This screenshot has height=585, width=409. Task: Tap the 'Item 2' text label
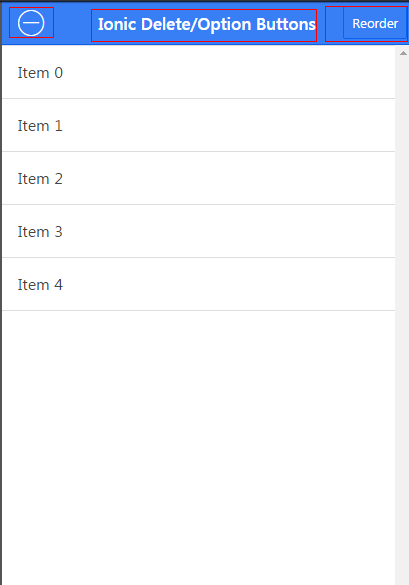[x=40, y=179]
